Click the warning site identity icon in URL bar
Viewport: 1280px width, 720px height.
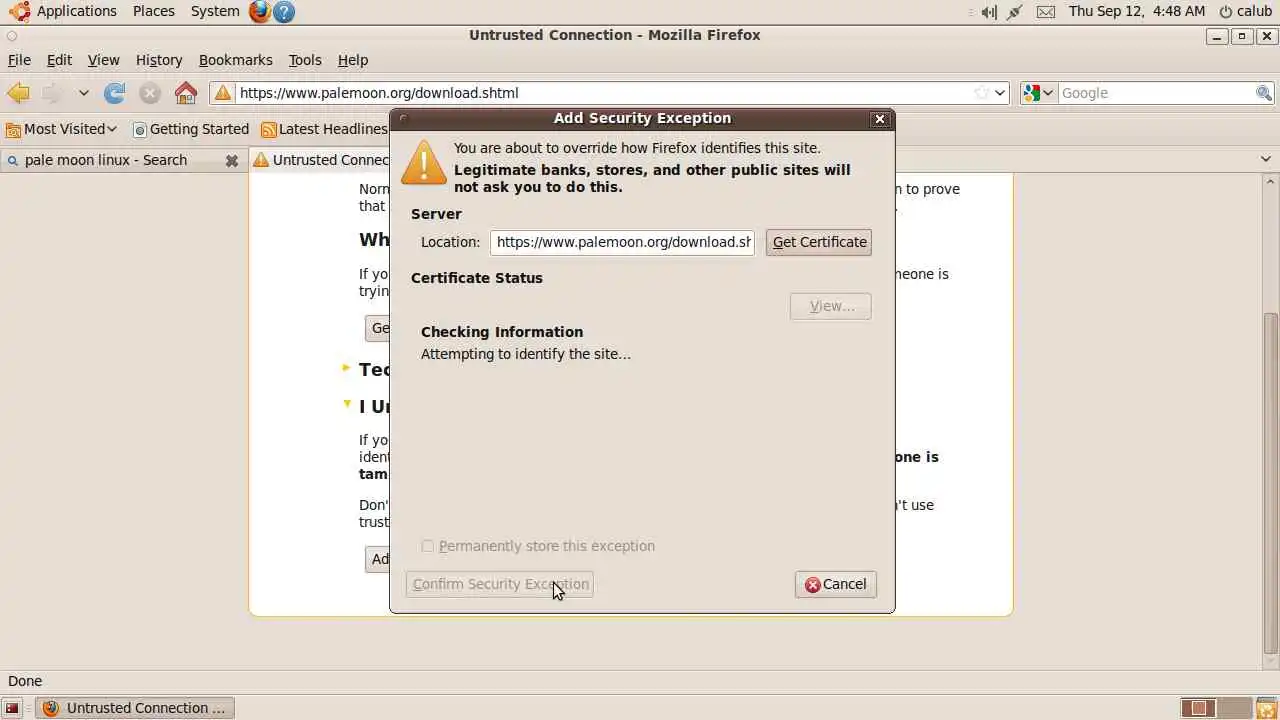coord(223,93)
